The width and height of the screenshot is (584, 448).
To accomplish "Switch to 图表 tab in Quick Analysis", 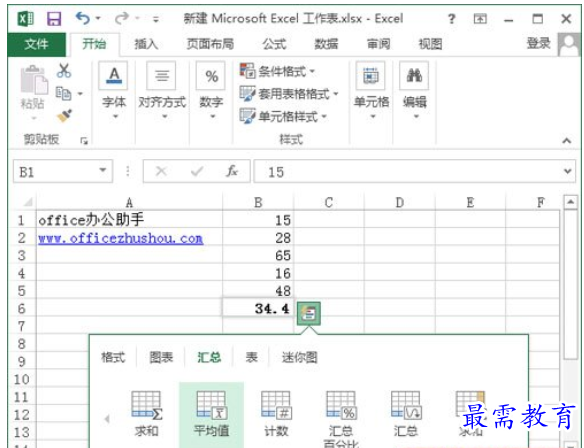I will 161,358.
